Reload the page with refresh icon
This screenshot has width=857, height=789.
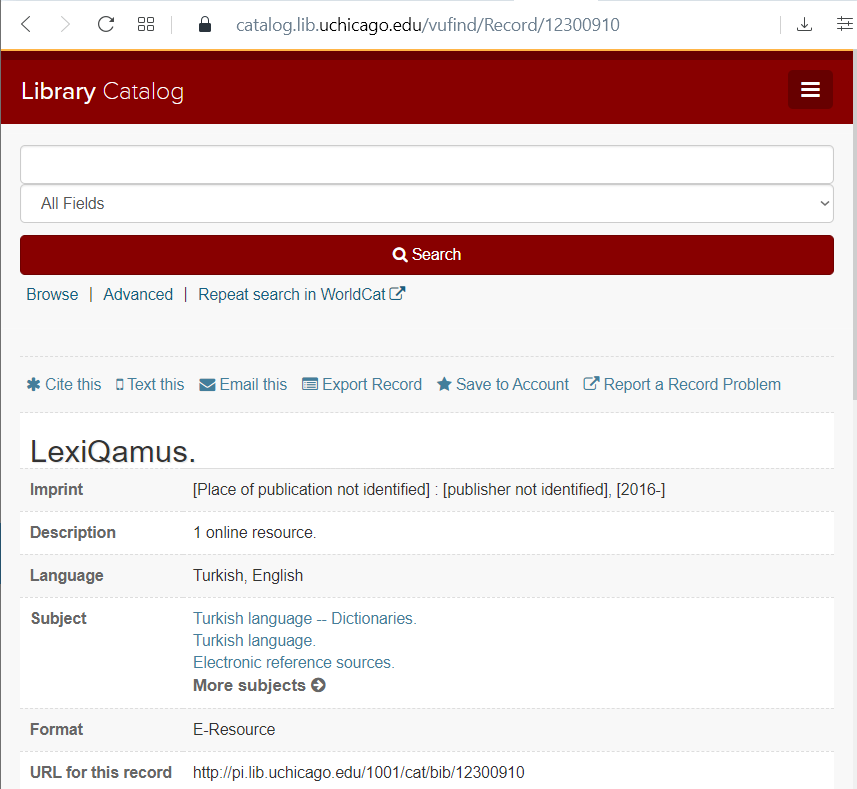pyautogui.click(x=105, y=24)
